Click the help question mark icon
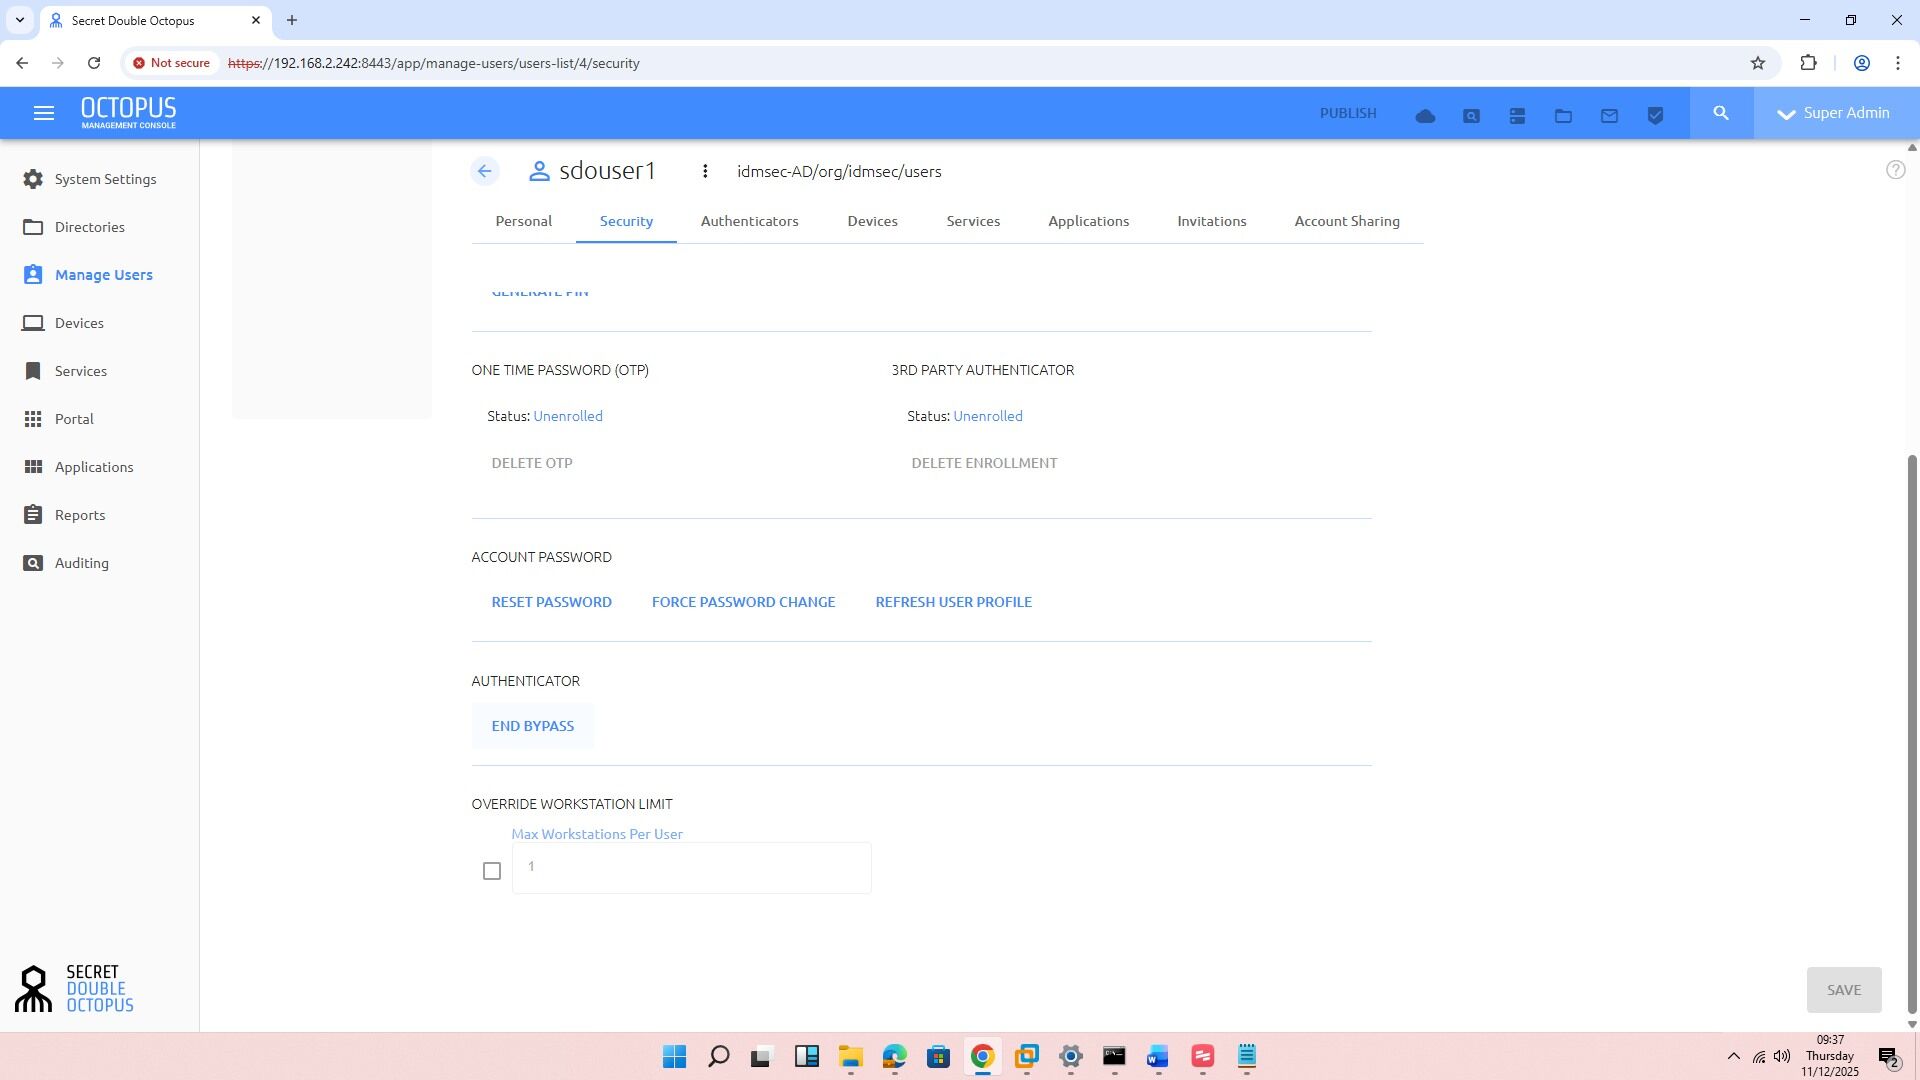The width and height of the screenshot is (1920, 1080). 1895,170
